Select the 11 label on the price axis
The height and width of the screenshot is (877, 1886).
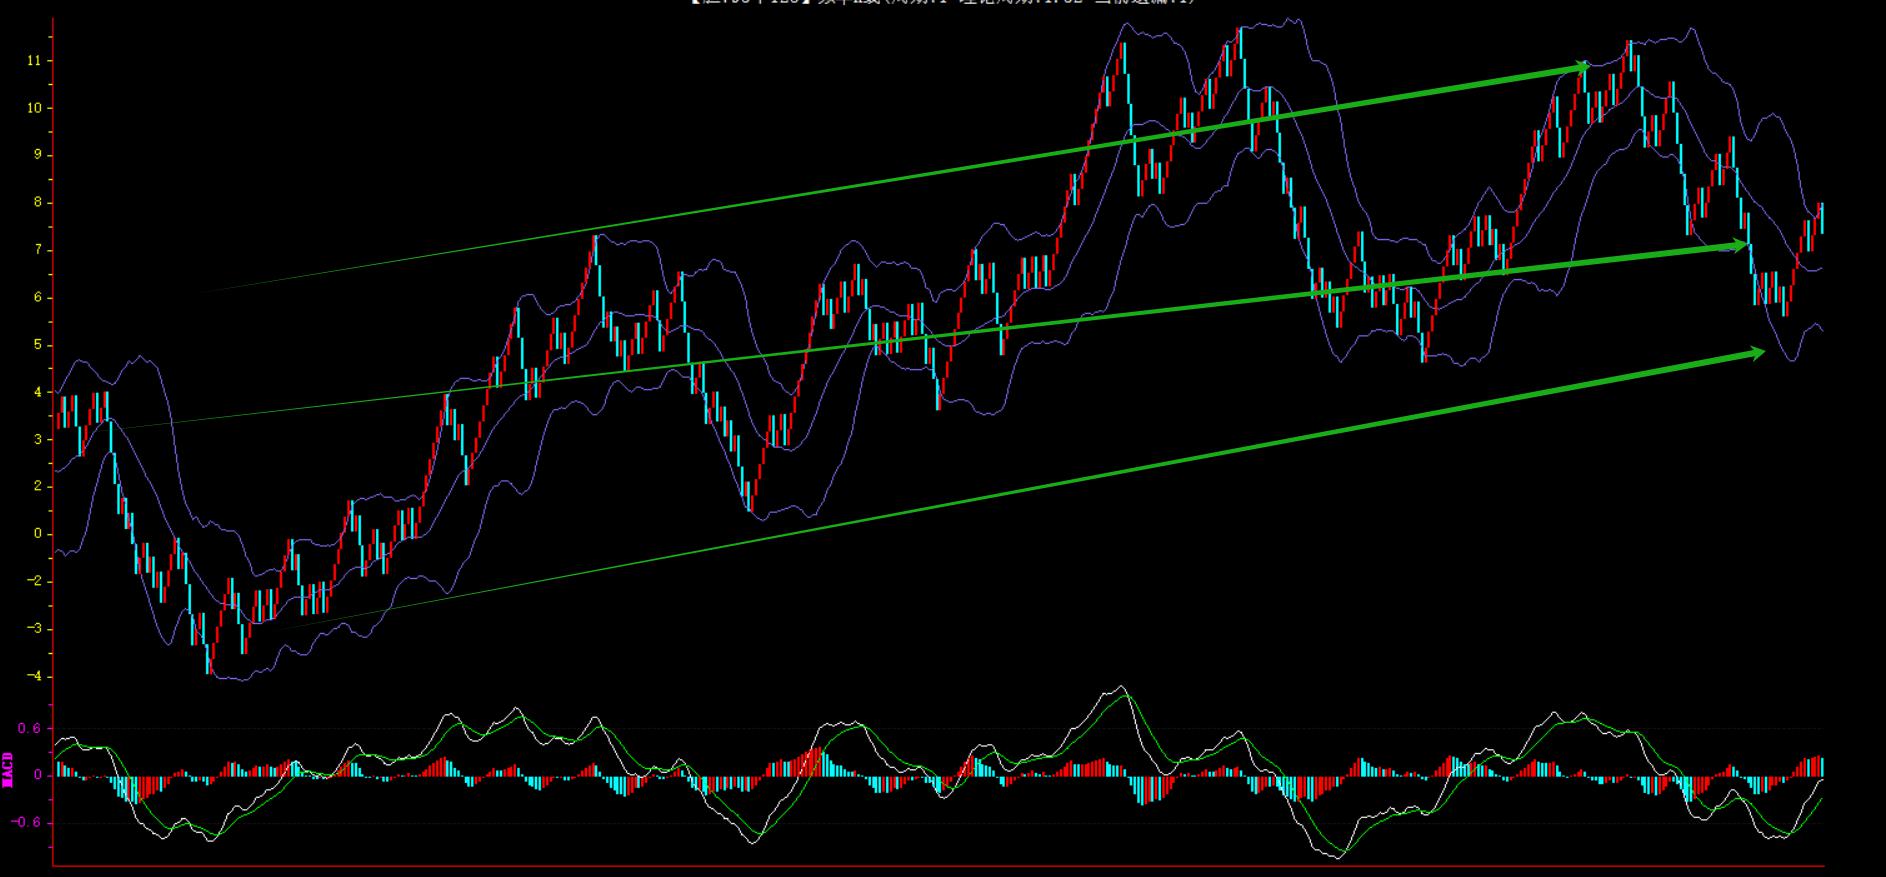coord(37,61)
